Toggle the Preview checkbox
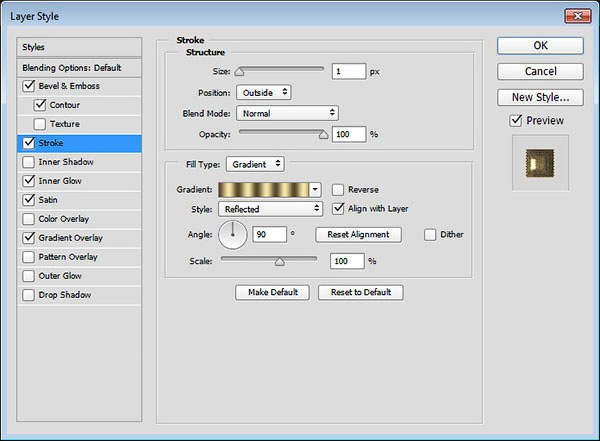 point(516,121)
